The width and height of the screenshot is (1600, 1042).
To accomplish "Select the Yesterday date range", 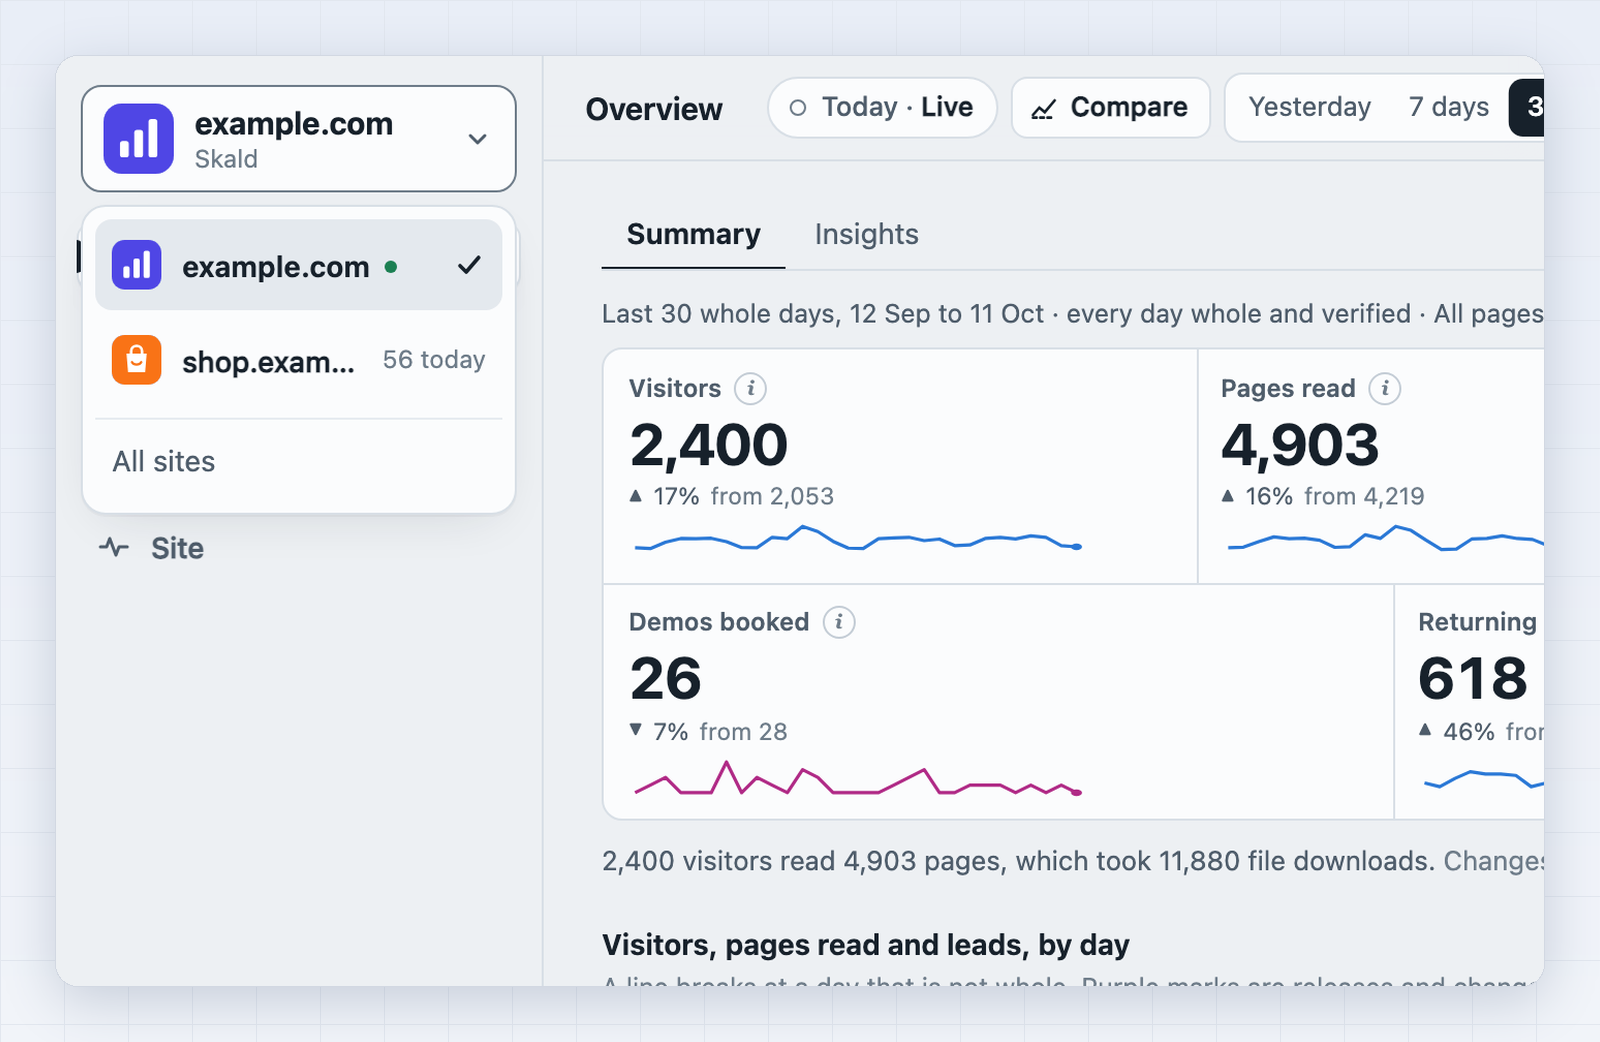I will point(1309,107).
